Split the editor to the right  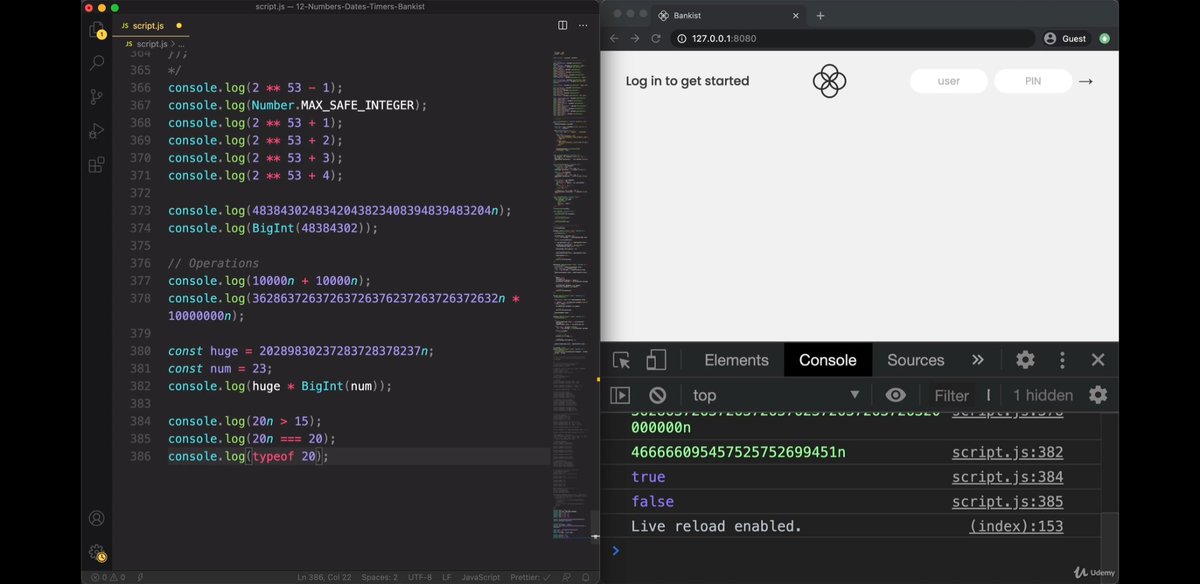[x=563, y=25]
